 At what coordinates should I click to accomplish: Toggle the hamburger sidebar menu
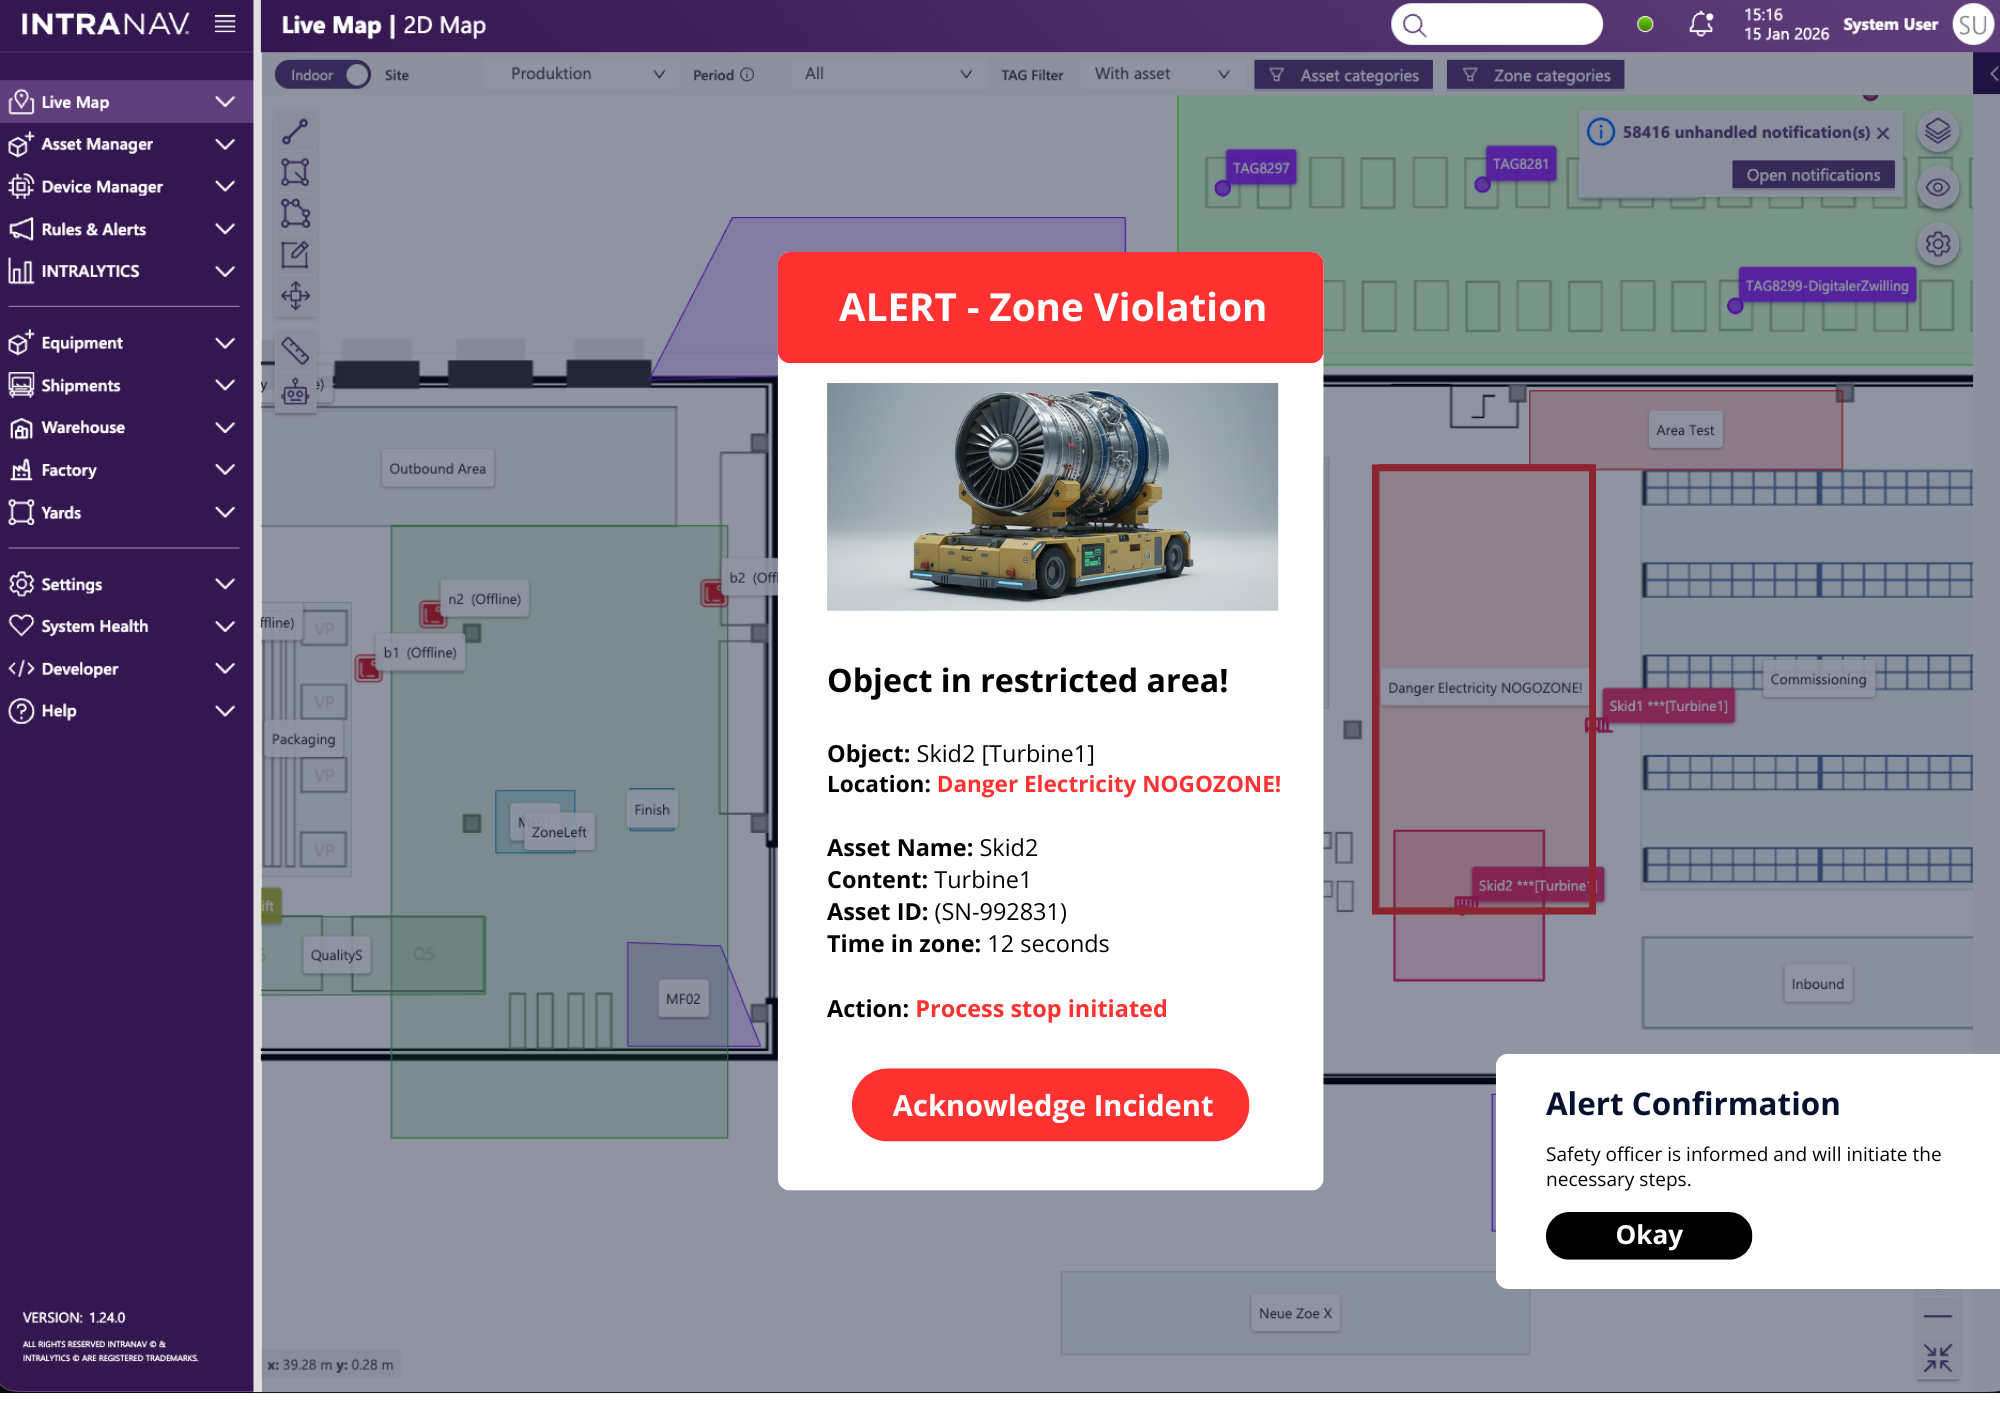225,24
